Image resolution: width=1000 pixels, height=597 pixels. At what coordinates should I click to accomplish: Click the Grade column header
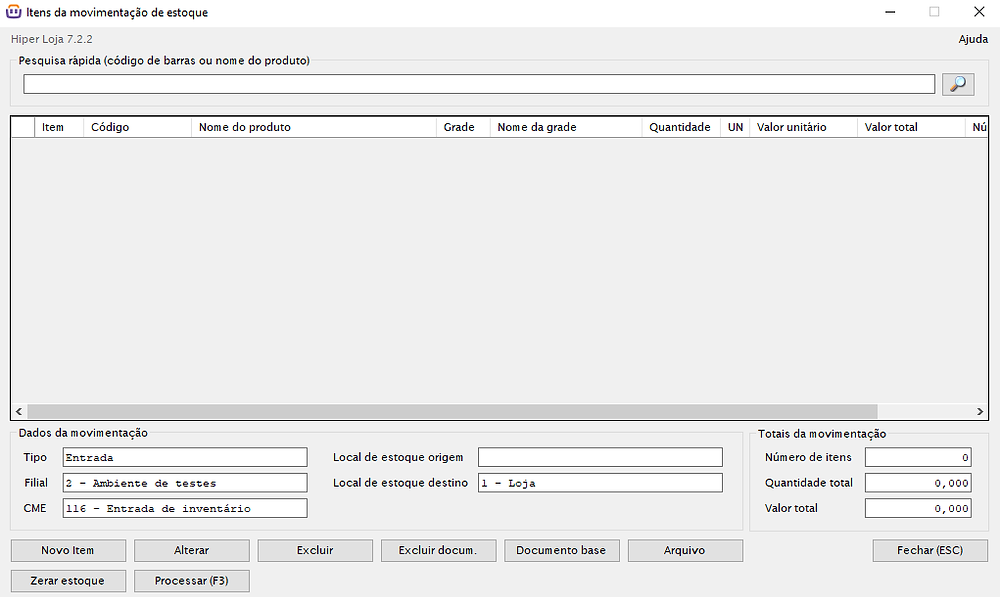[463, 127]
